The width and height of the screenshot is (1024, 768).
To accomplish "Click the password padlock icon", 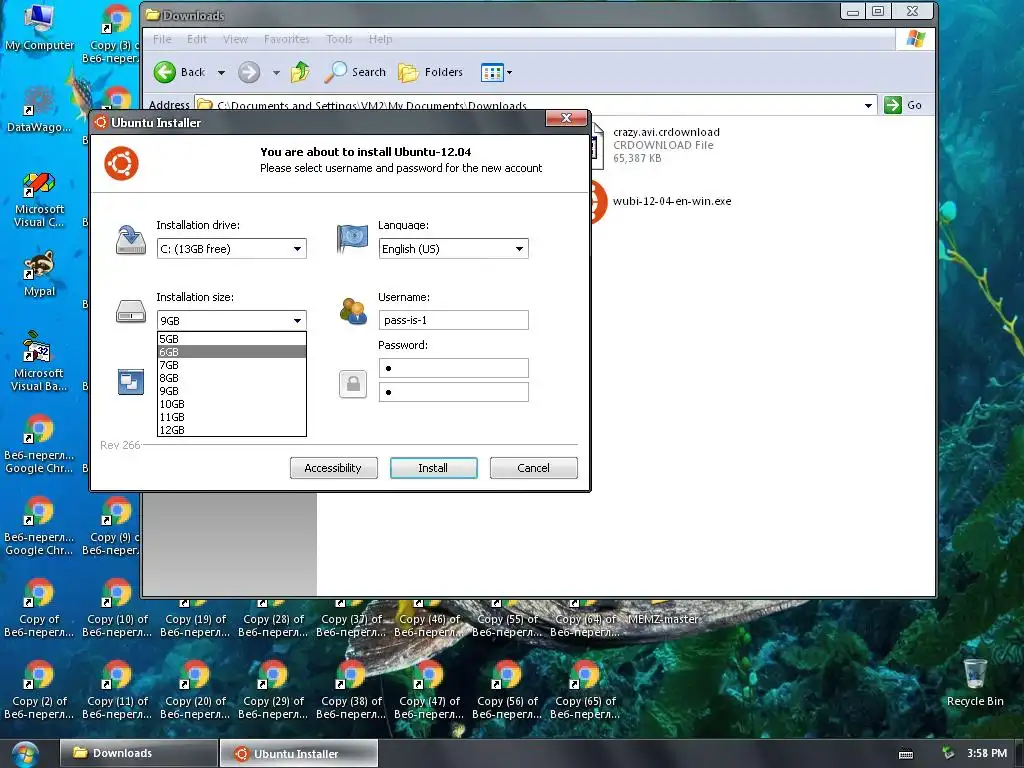I will [x=353, y=384].
